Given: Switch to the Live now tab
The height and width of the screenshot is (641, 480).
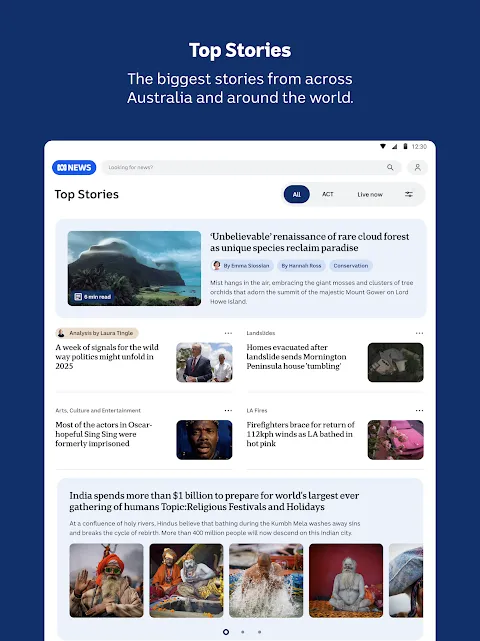Looking at the screenshot, I should click(370, 195).
